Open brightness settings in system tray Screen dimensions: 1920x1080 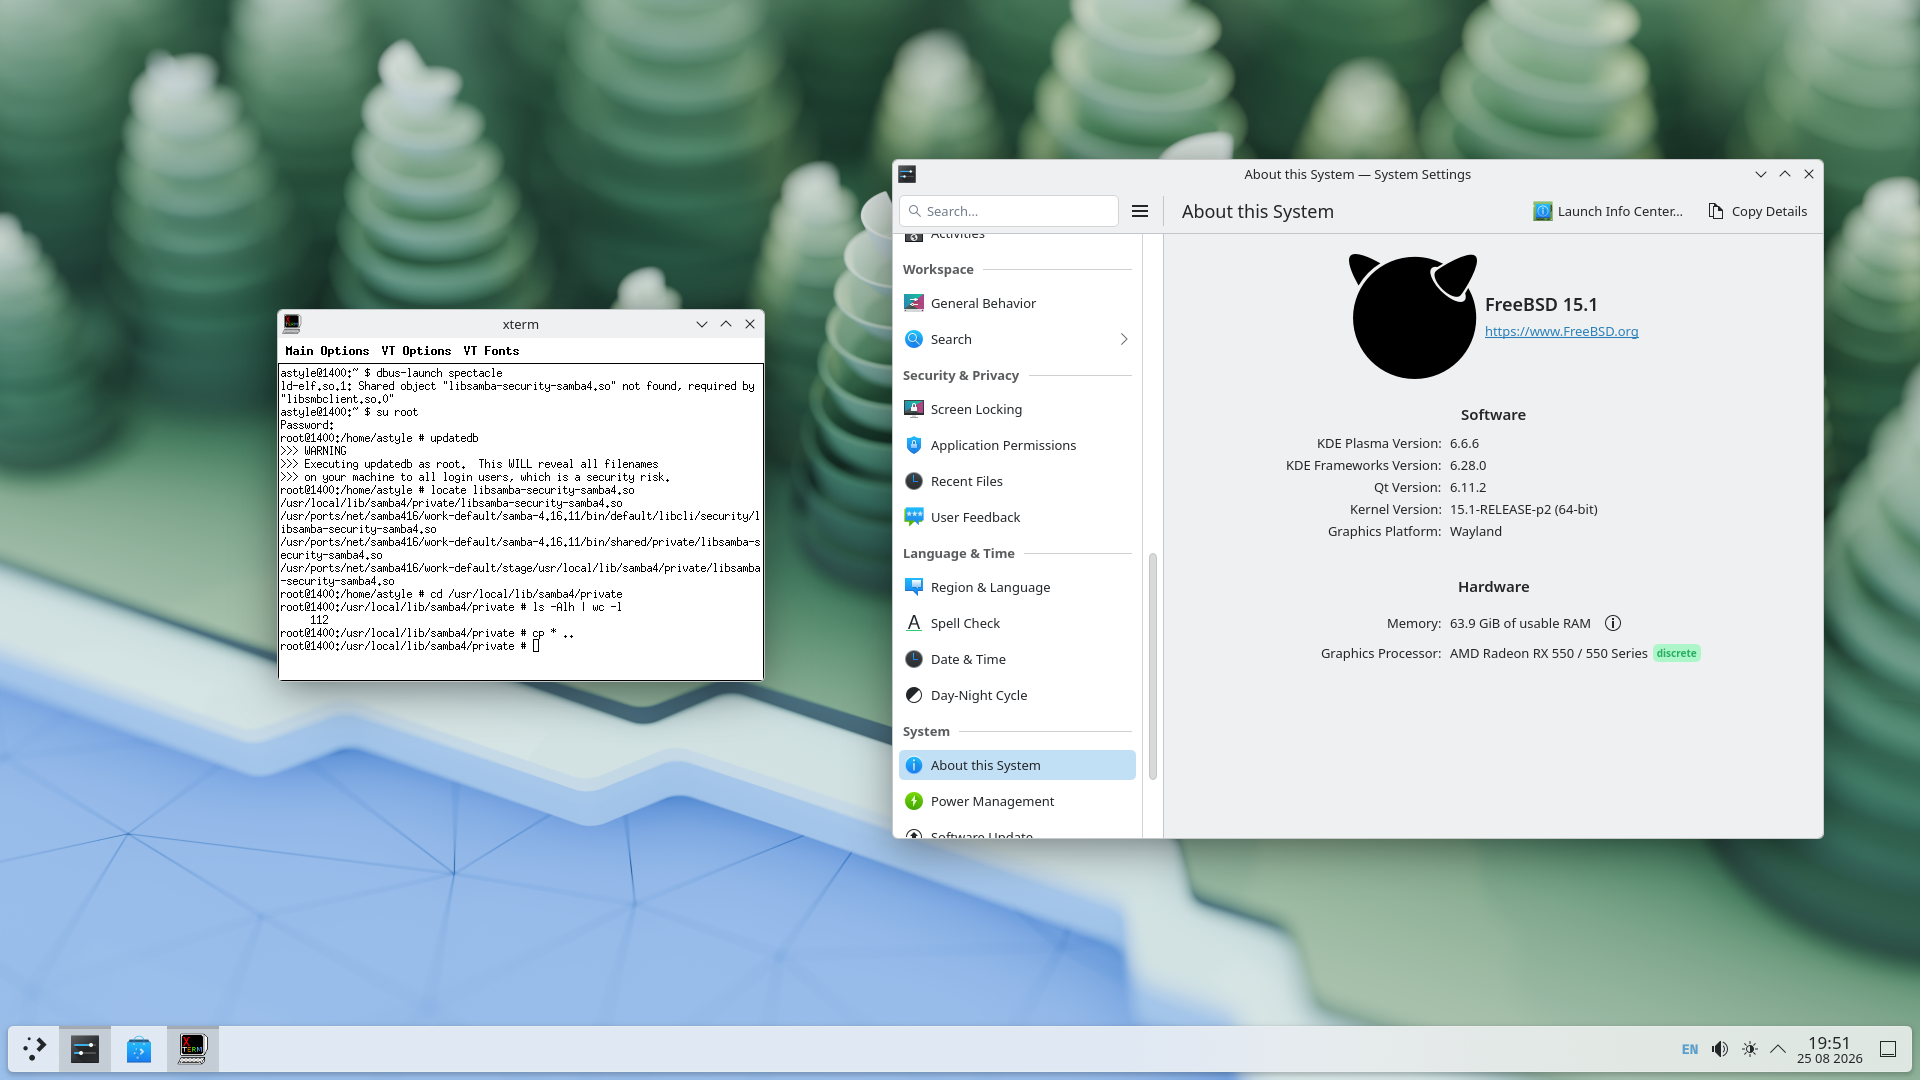click(1750, 1049)
